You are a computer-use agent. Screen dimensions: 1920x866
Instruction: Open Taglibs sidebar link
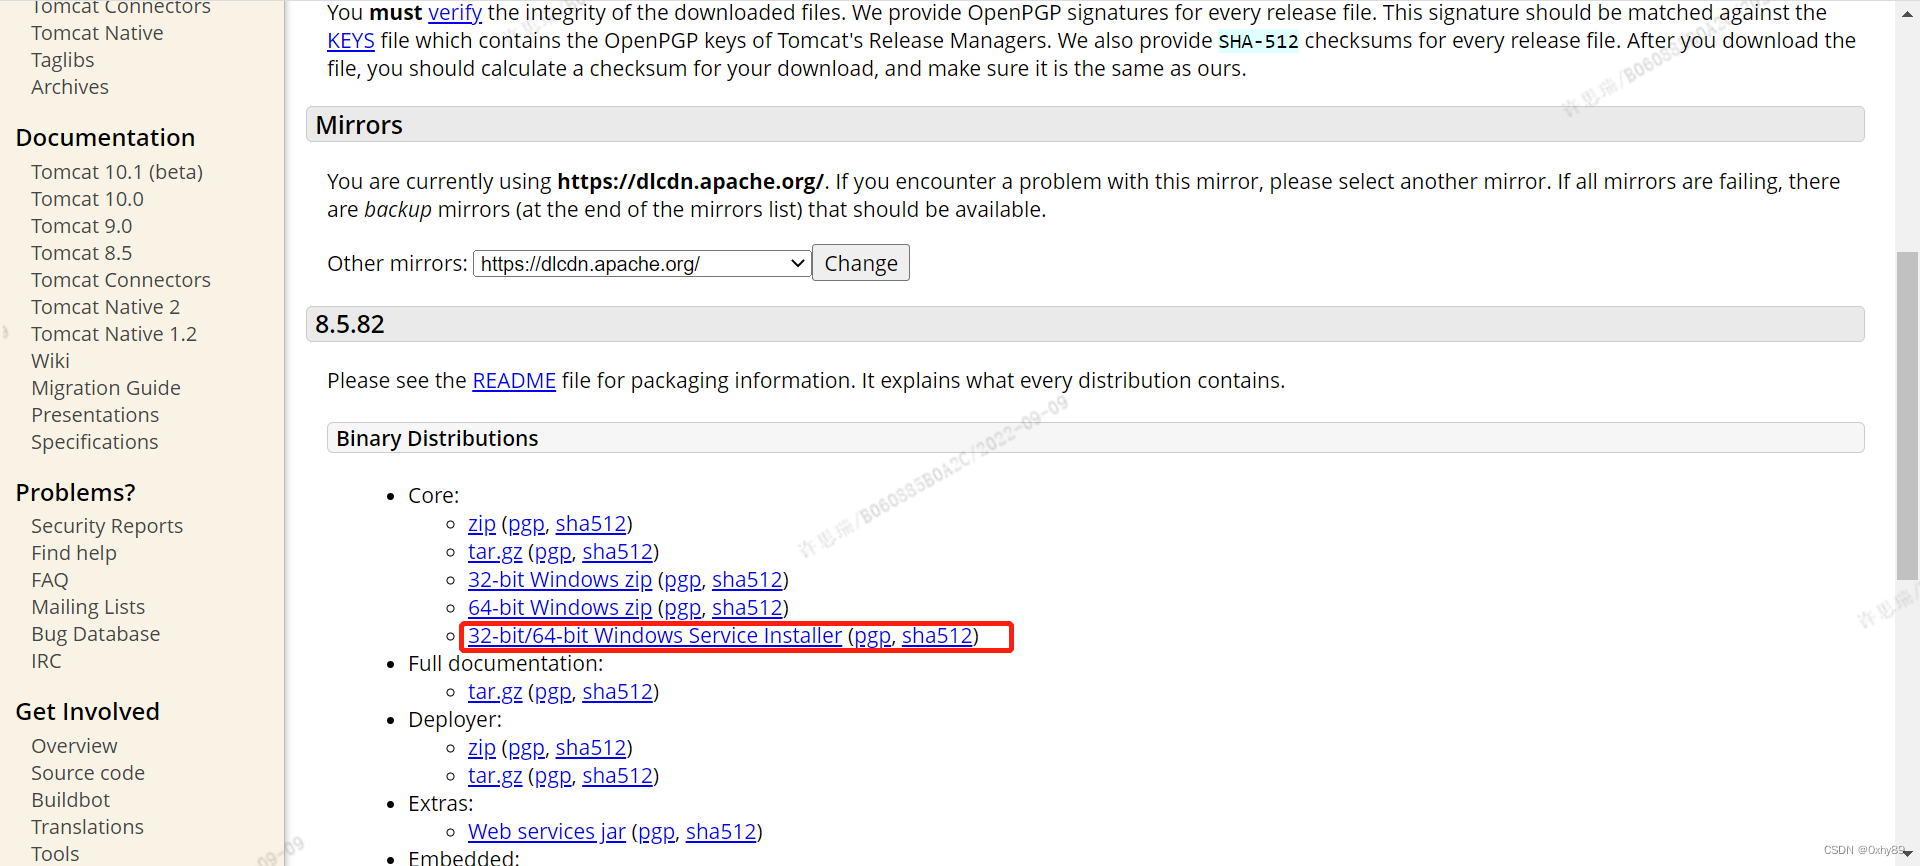coord(63,60)
